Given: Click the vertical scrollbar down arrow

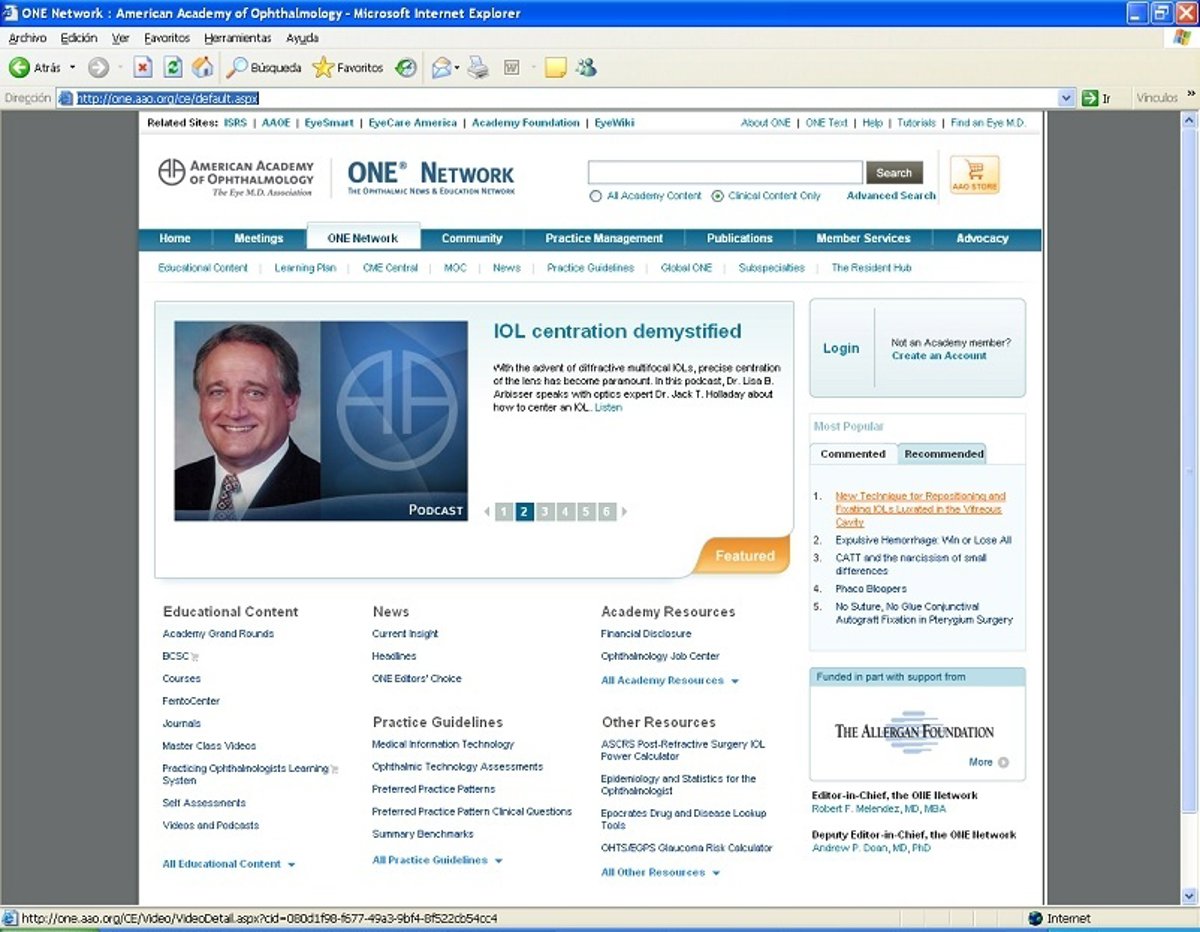Looking at the screenshot, I should [1190, 896].
